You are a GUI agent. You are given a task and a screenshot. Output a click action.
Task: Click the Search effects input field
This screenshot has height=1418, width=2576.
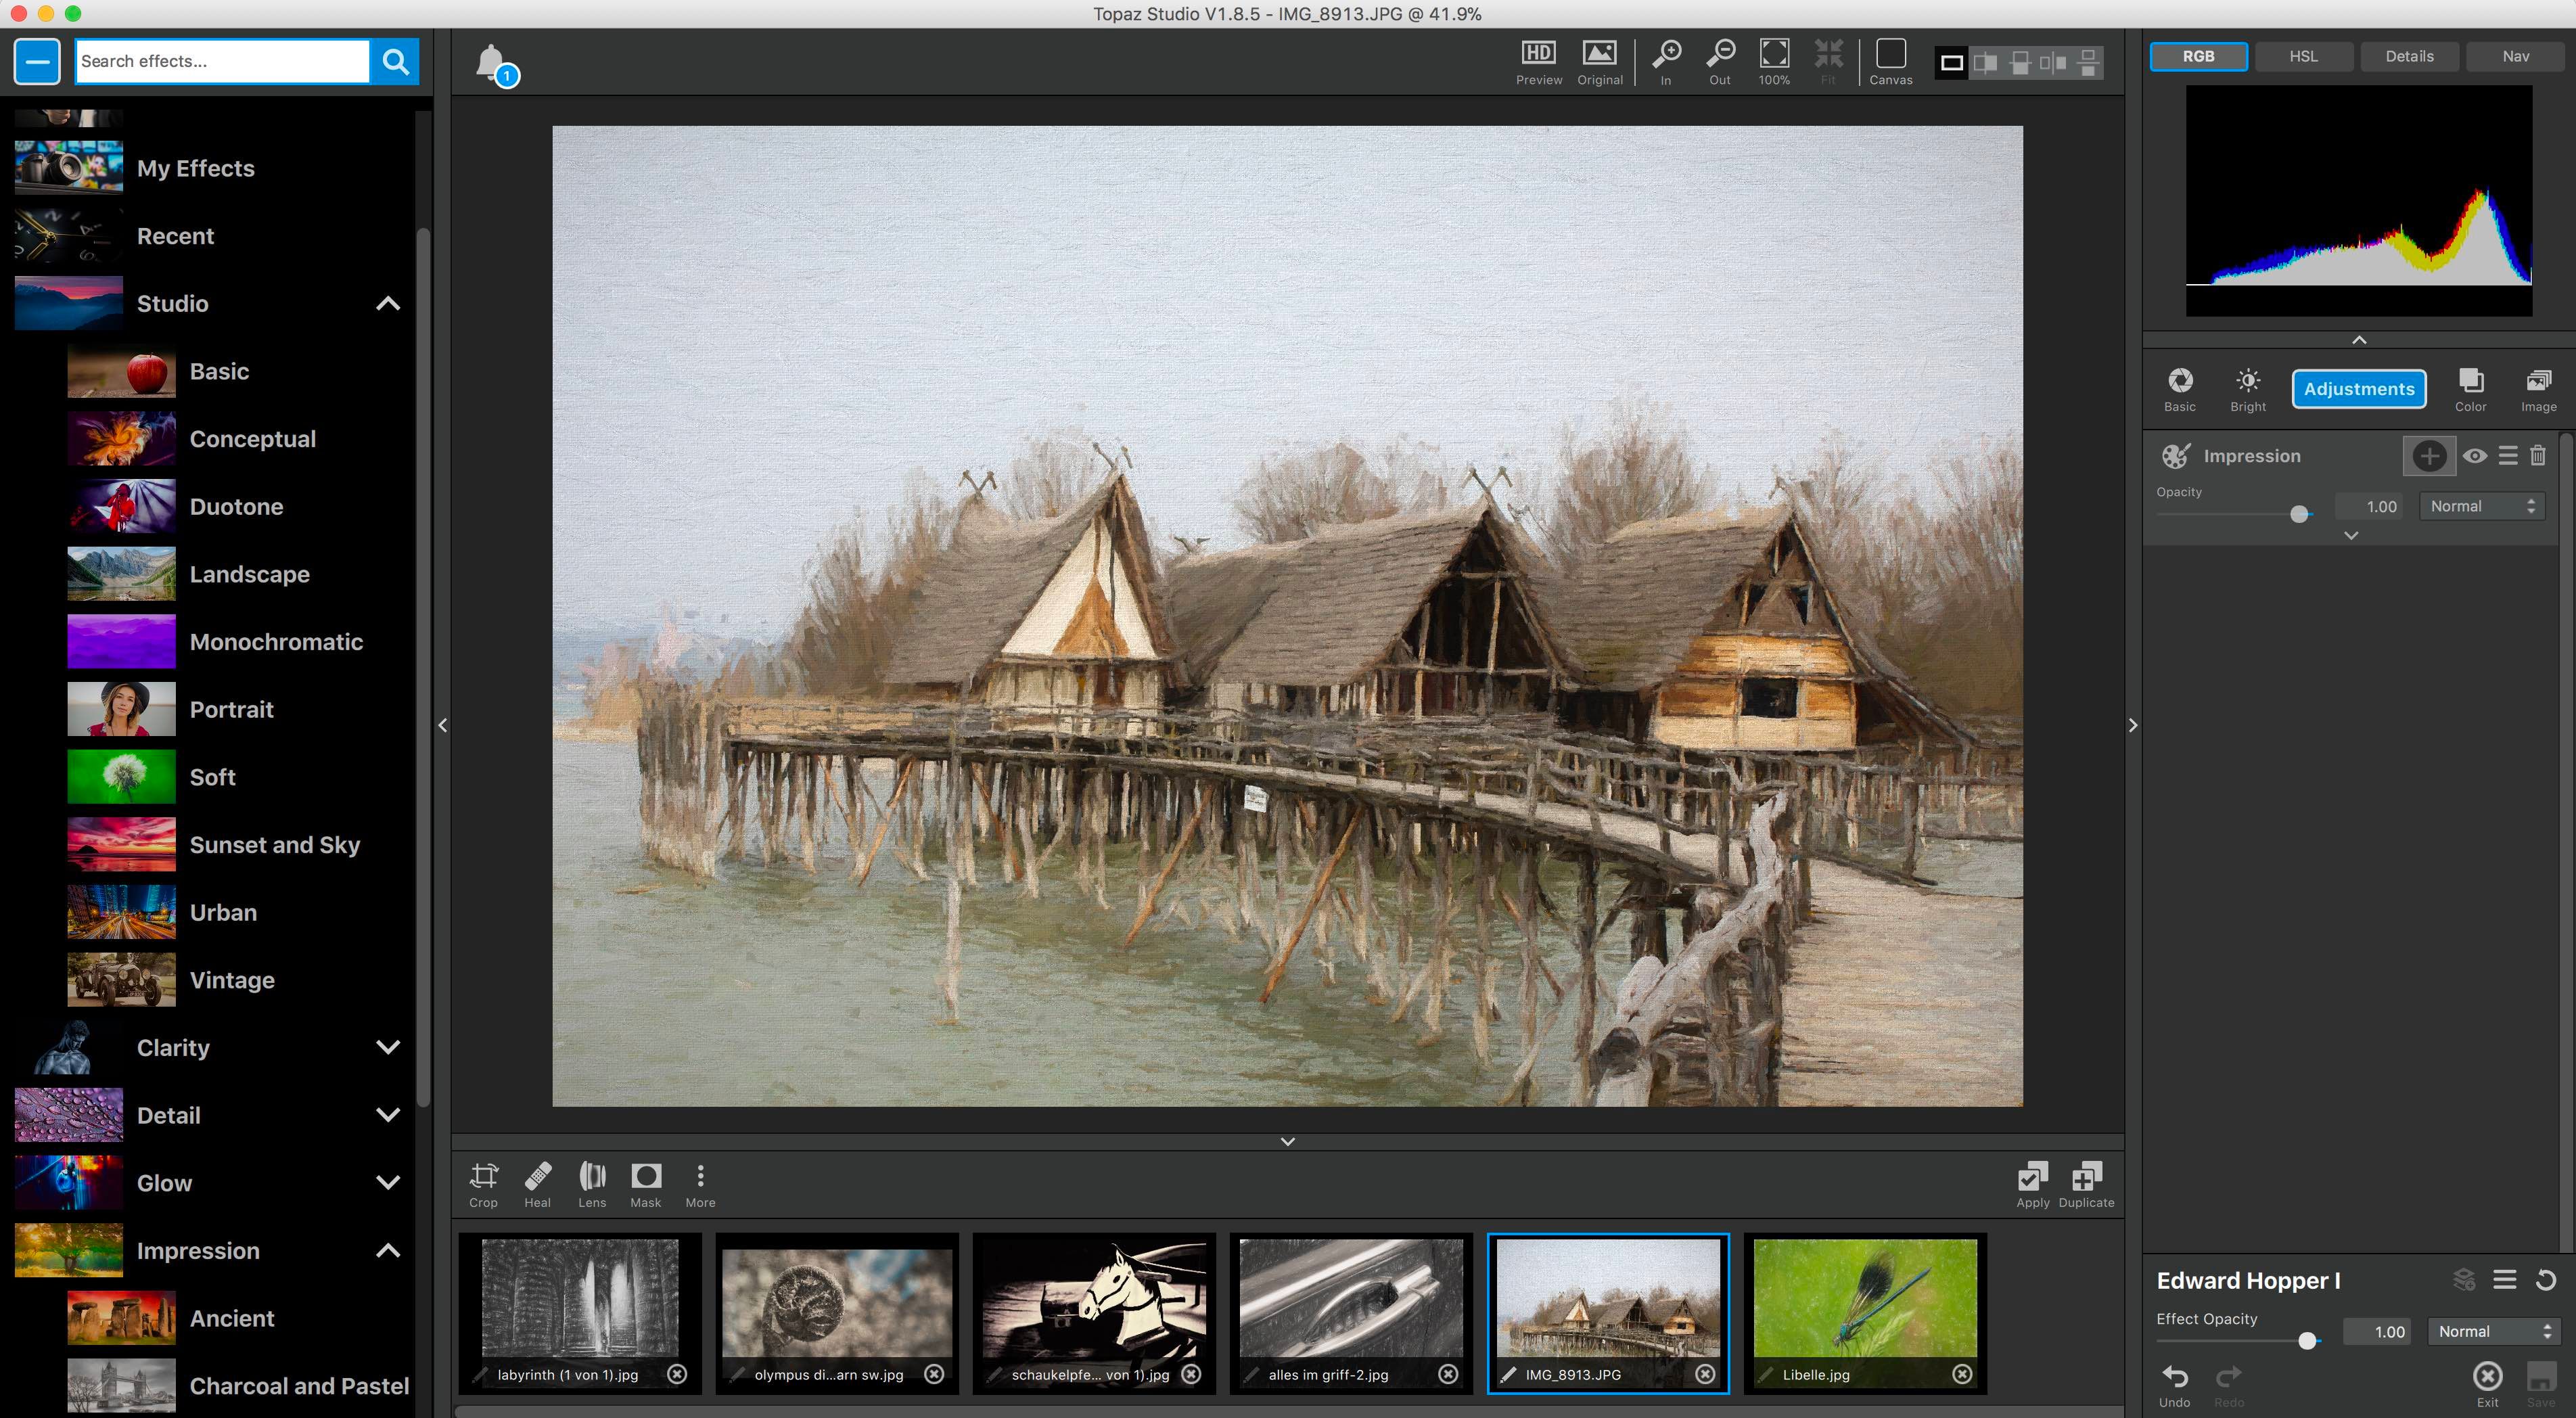(223, 62)
